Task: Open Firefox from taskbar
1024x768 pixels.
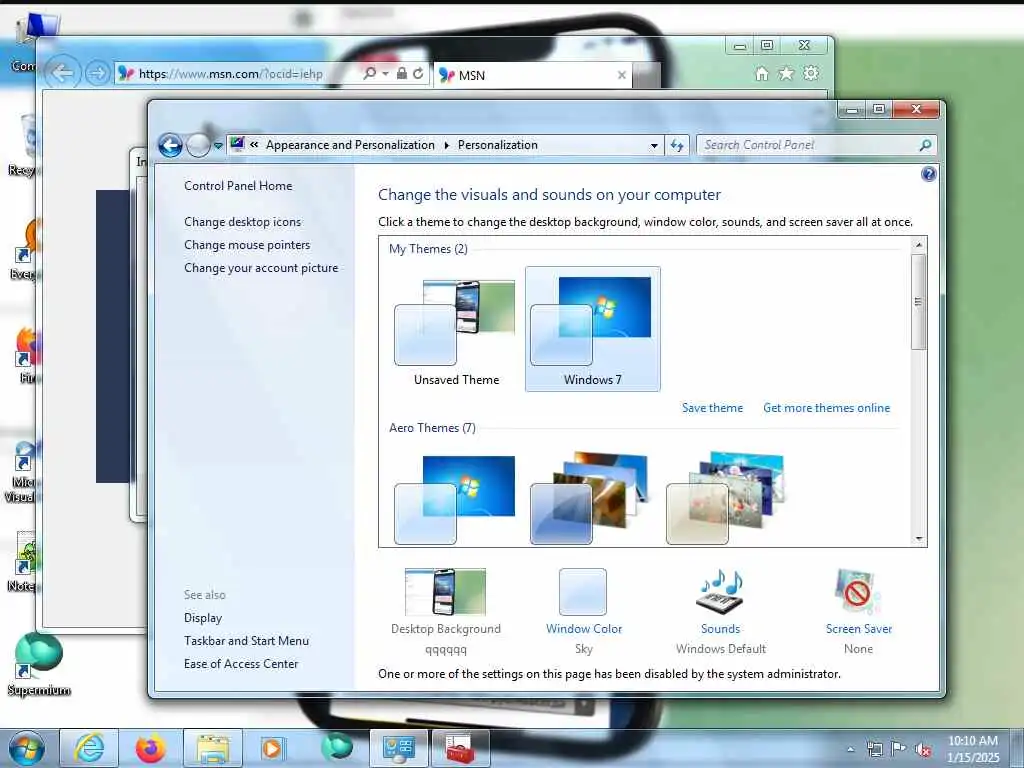Action: pyautogui.click(x=150, y=748)
